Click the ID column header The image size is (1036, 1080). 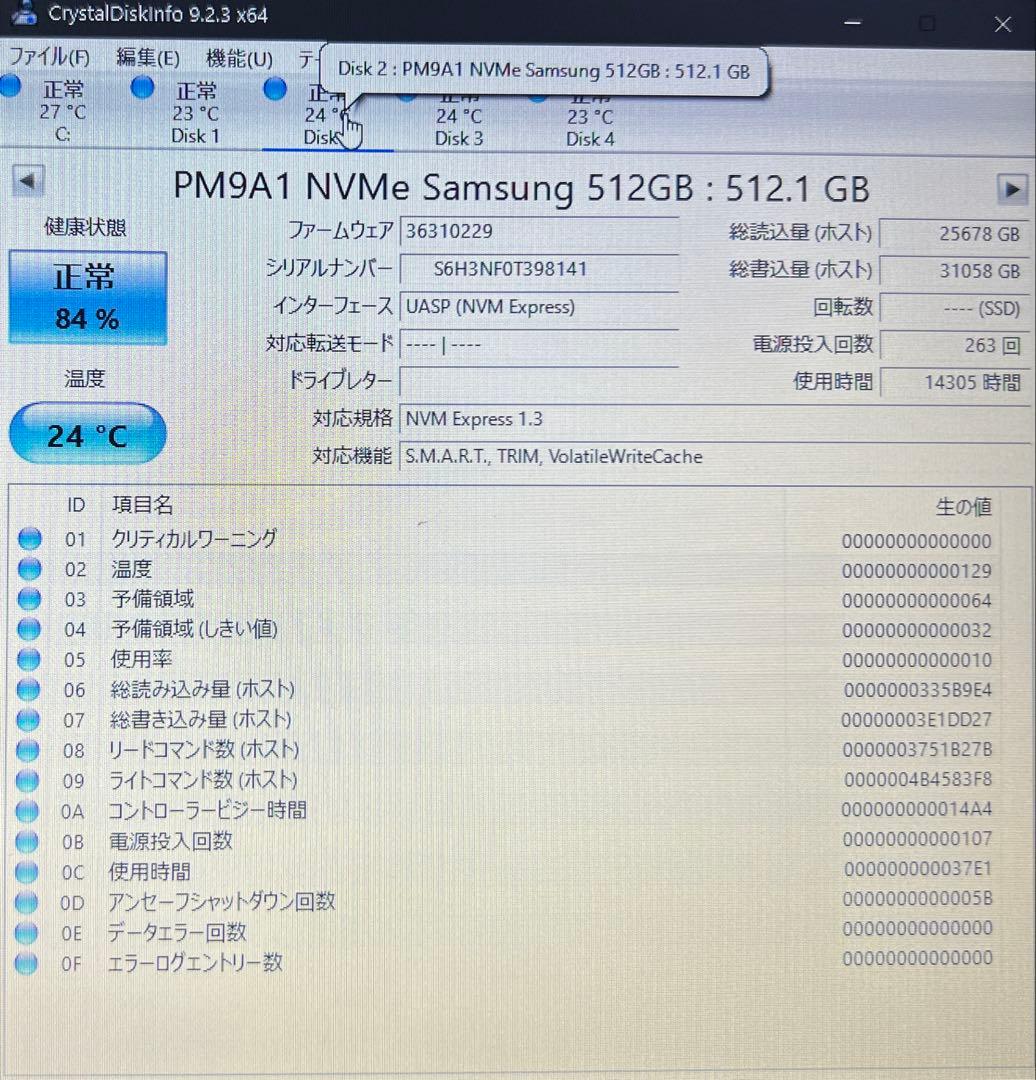(76, 505)
